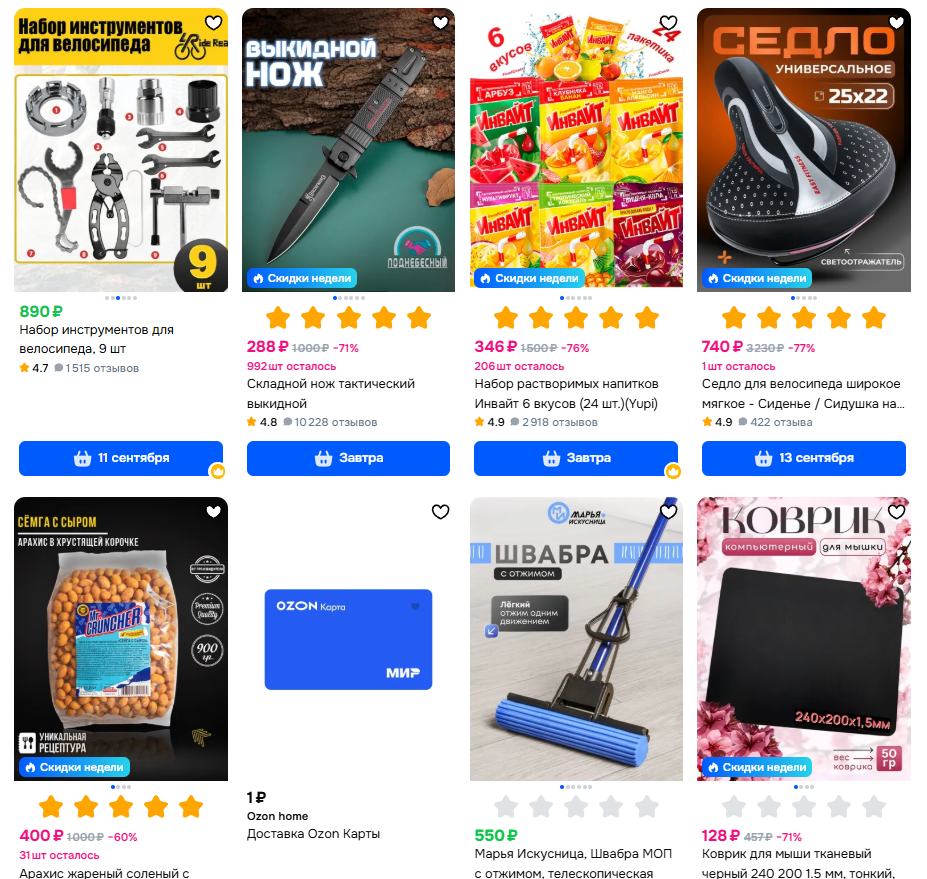Click Скидки недели badge on peanuts image
Screen dimensions: 927x879
pyautogui.click(x=74, y=767)
